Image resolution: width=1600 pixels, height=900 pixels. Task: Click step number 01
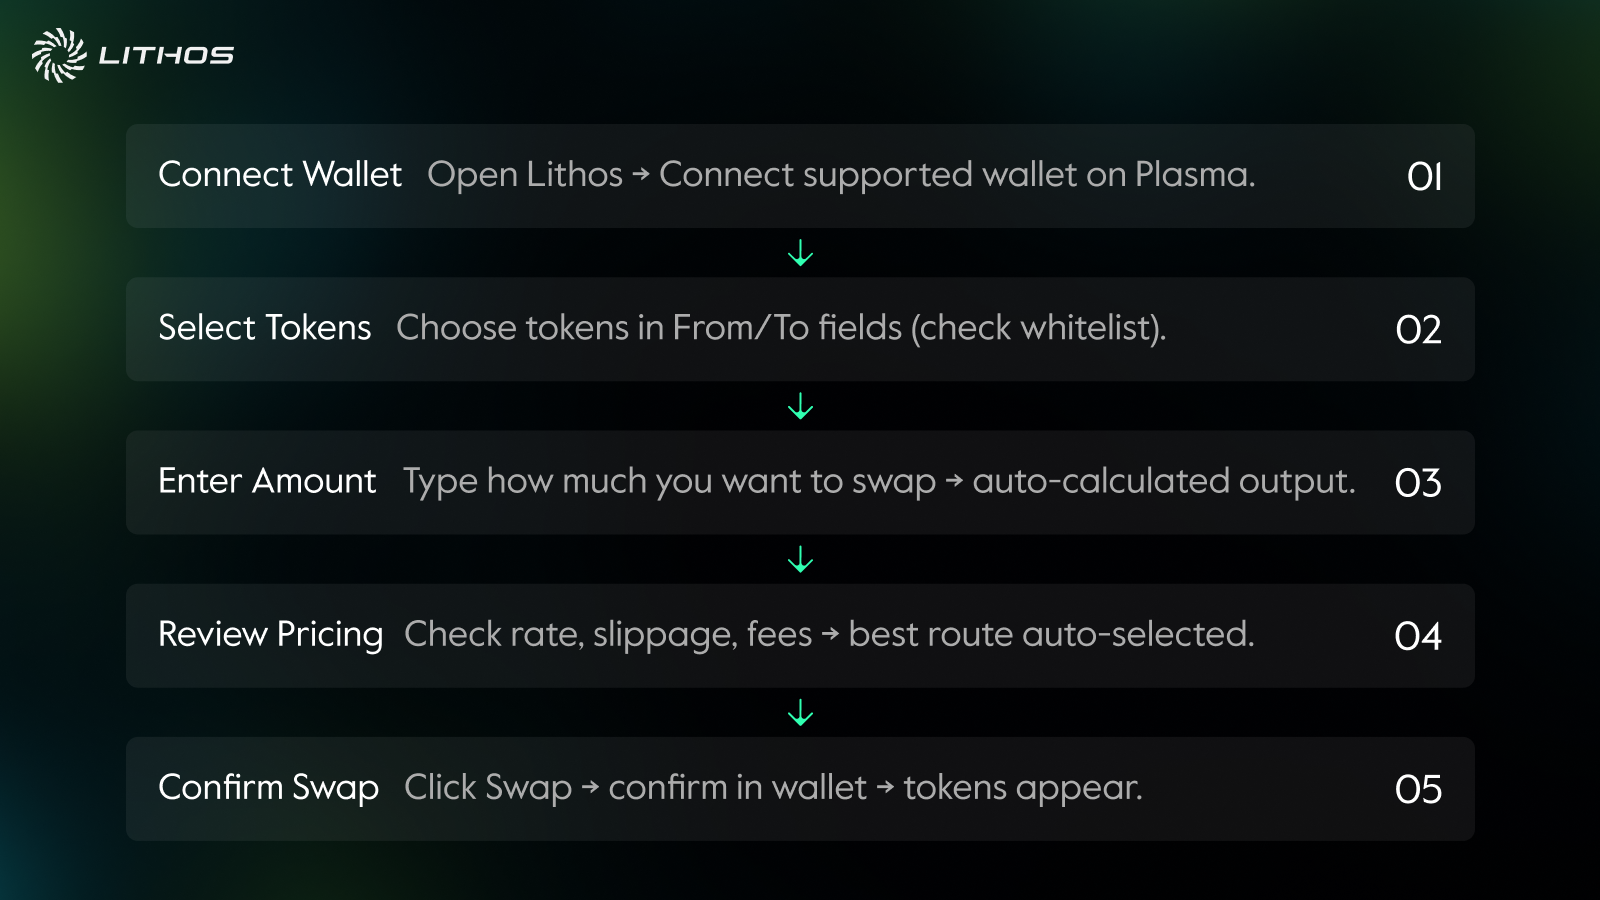click(x=1424, y=177)
